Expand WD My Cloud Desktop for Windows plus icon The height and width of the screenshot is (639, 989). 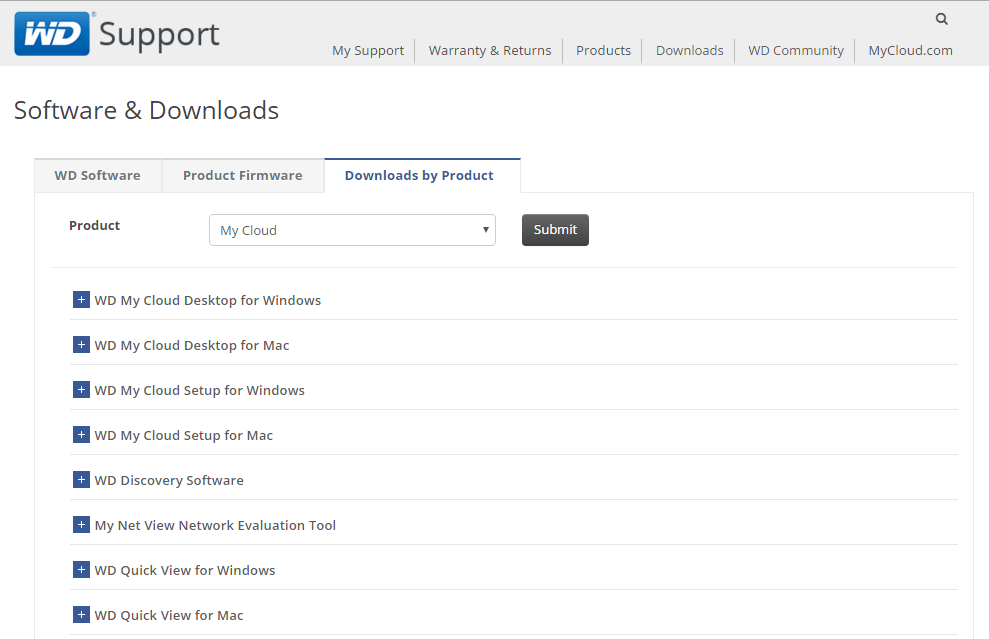pyautogui.click(x=81, y=300)
